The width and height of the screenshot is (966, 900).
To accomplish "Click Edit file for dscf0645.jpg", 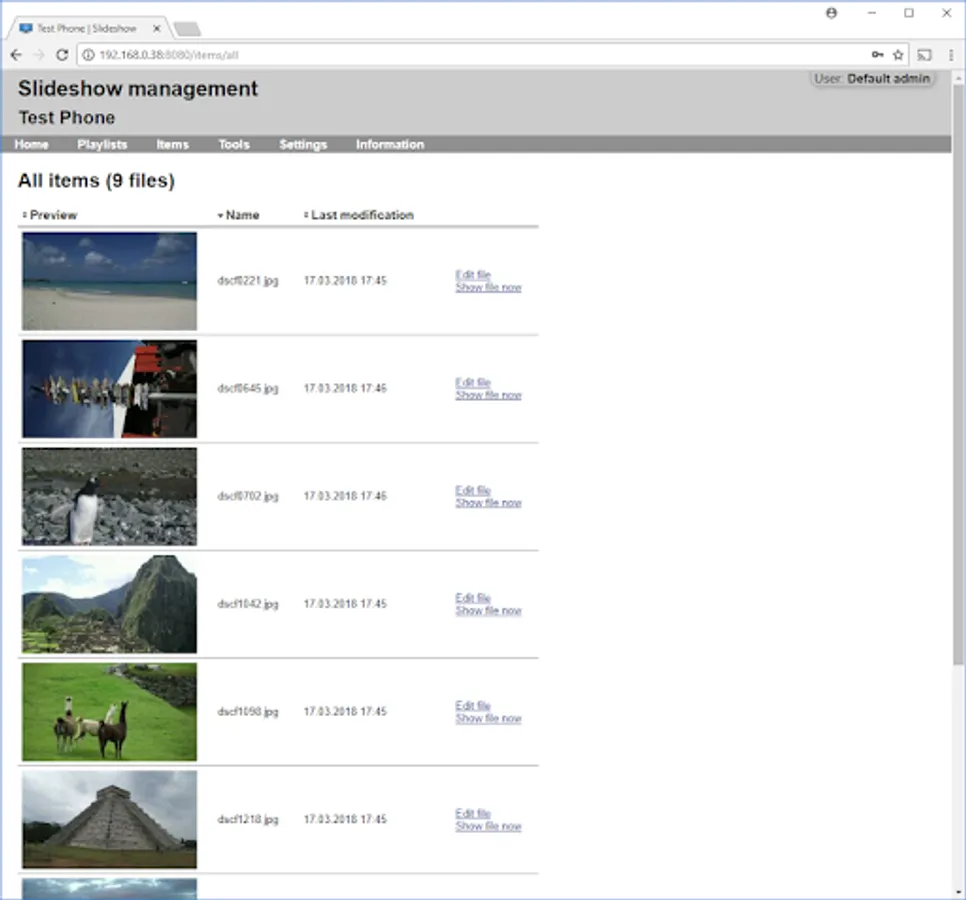I will [x=473, y=383].
